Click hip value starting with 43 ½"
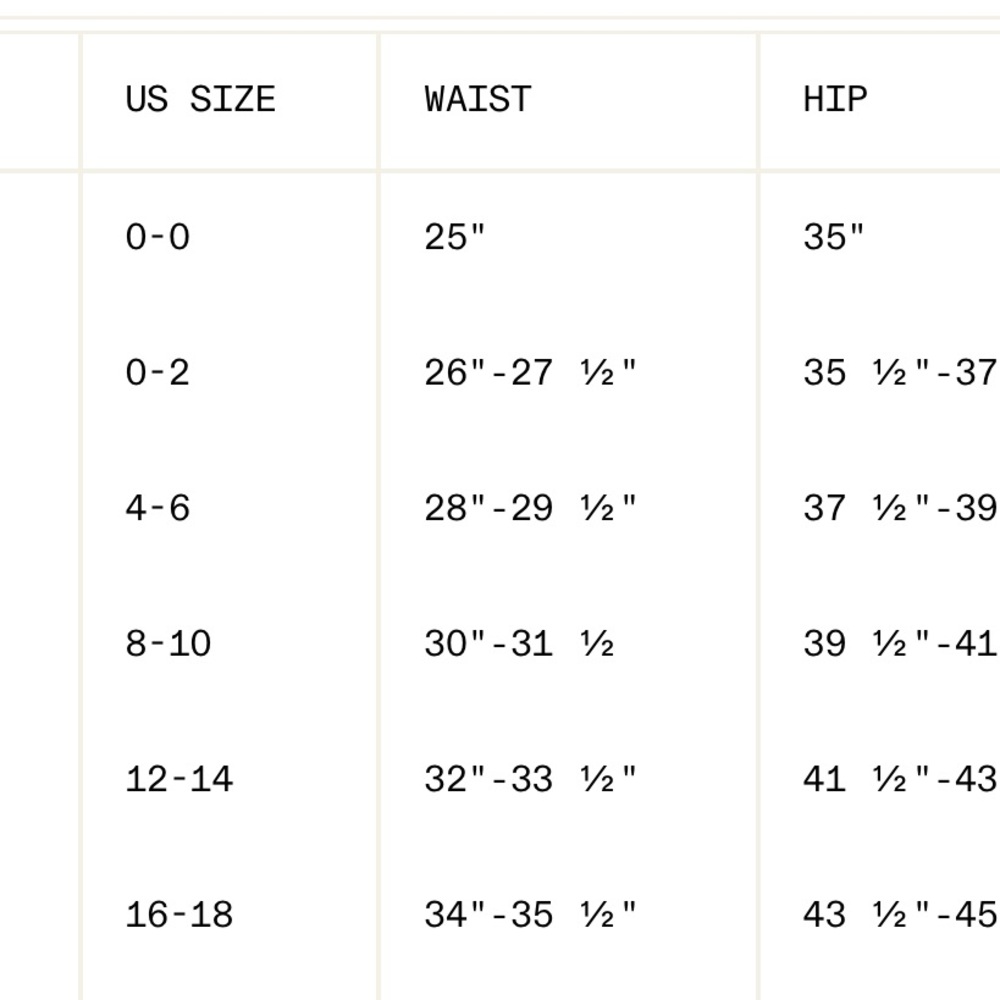 click(x=901, y=915)
